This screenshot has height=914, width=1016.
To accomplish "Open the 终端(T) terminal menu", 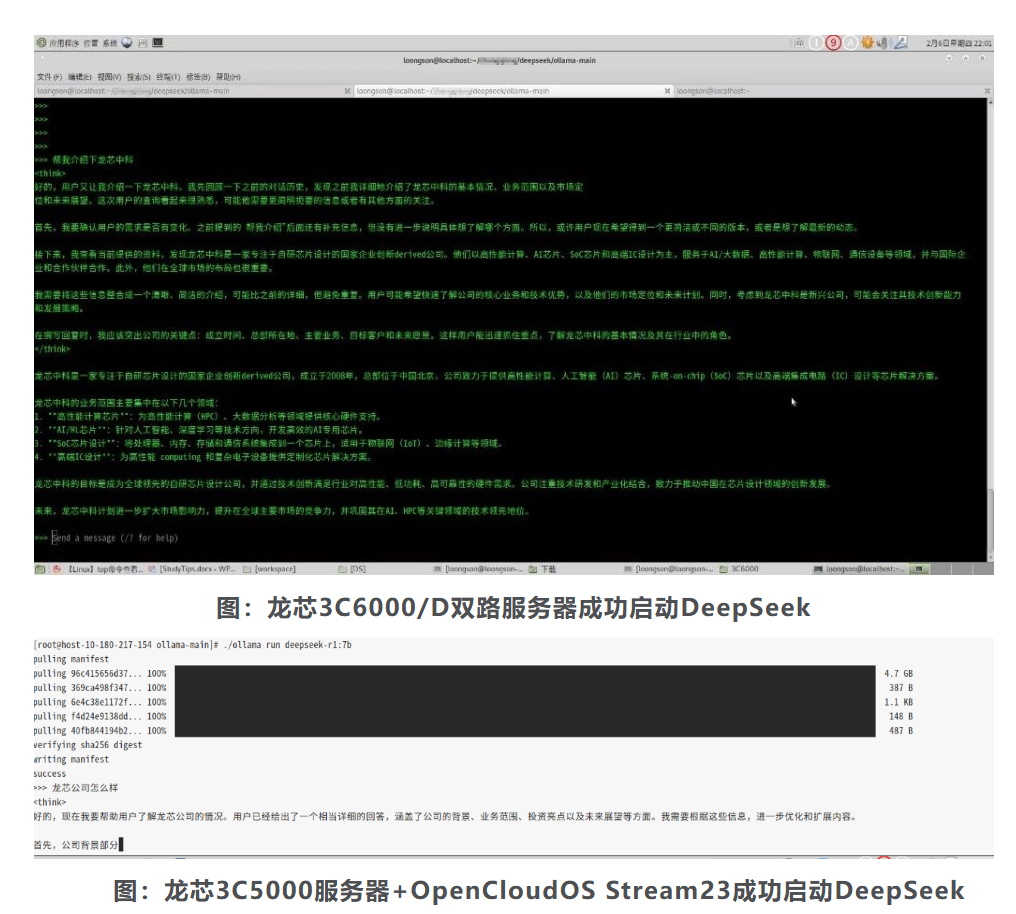I will [x=168, y=76].
